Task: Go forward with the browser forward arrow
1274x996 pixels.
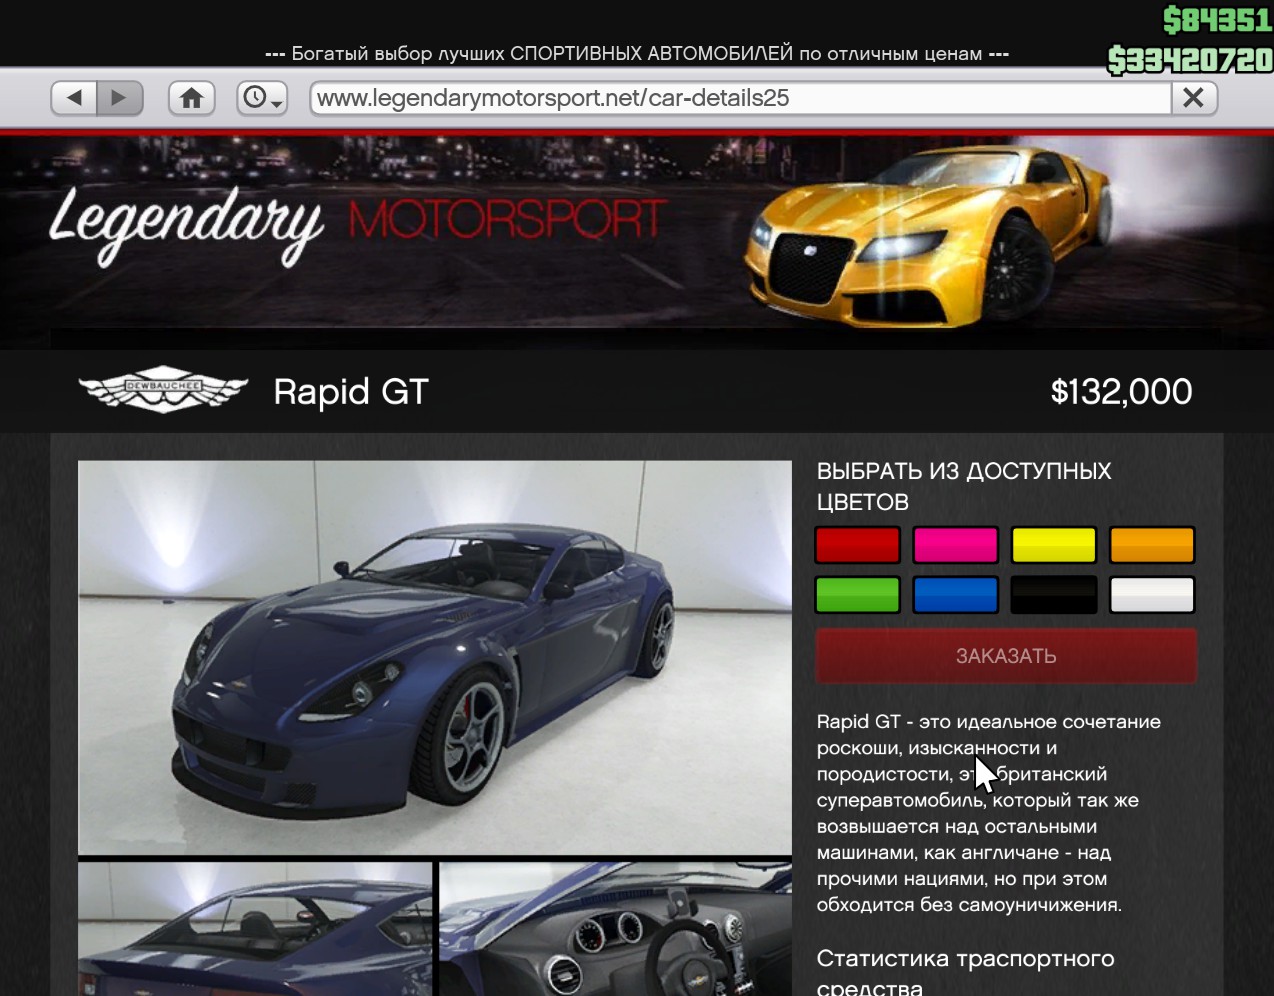Action: pyautogui.click(x=120, y=98)
